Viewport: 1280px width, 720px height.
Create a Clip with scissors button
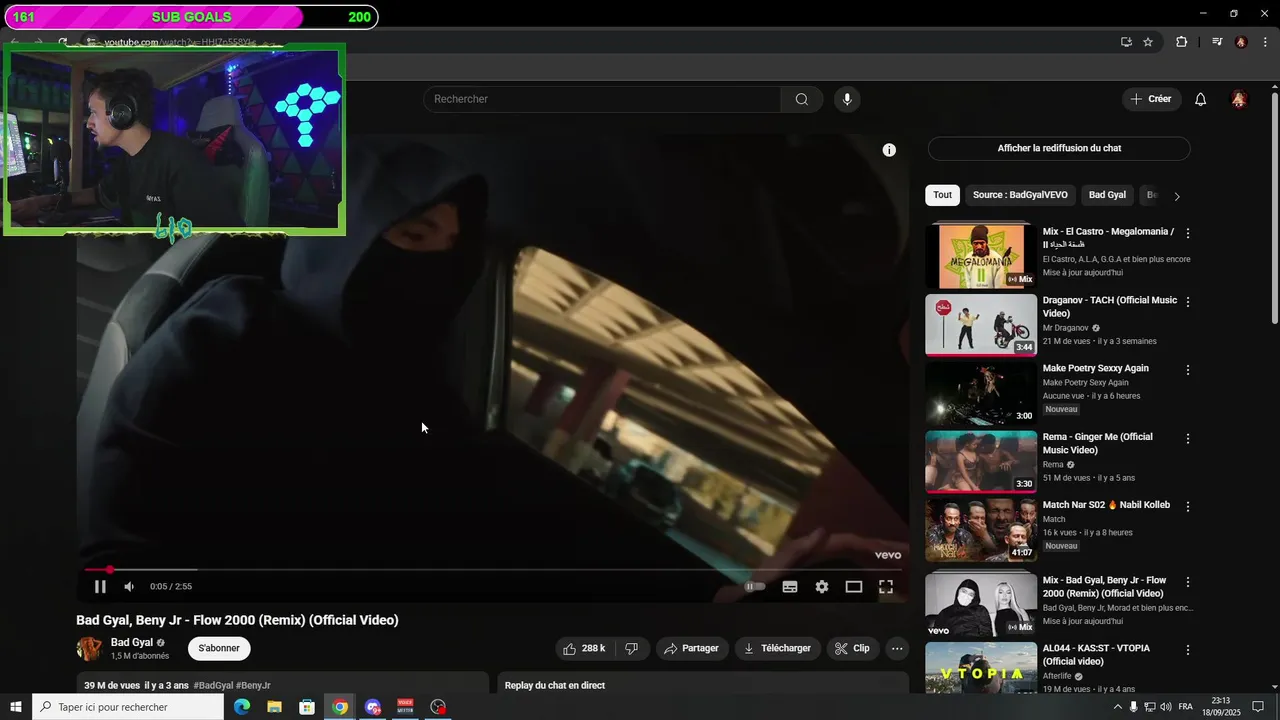[x=853, y=648]
